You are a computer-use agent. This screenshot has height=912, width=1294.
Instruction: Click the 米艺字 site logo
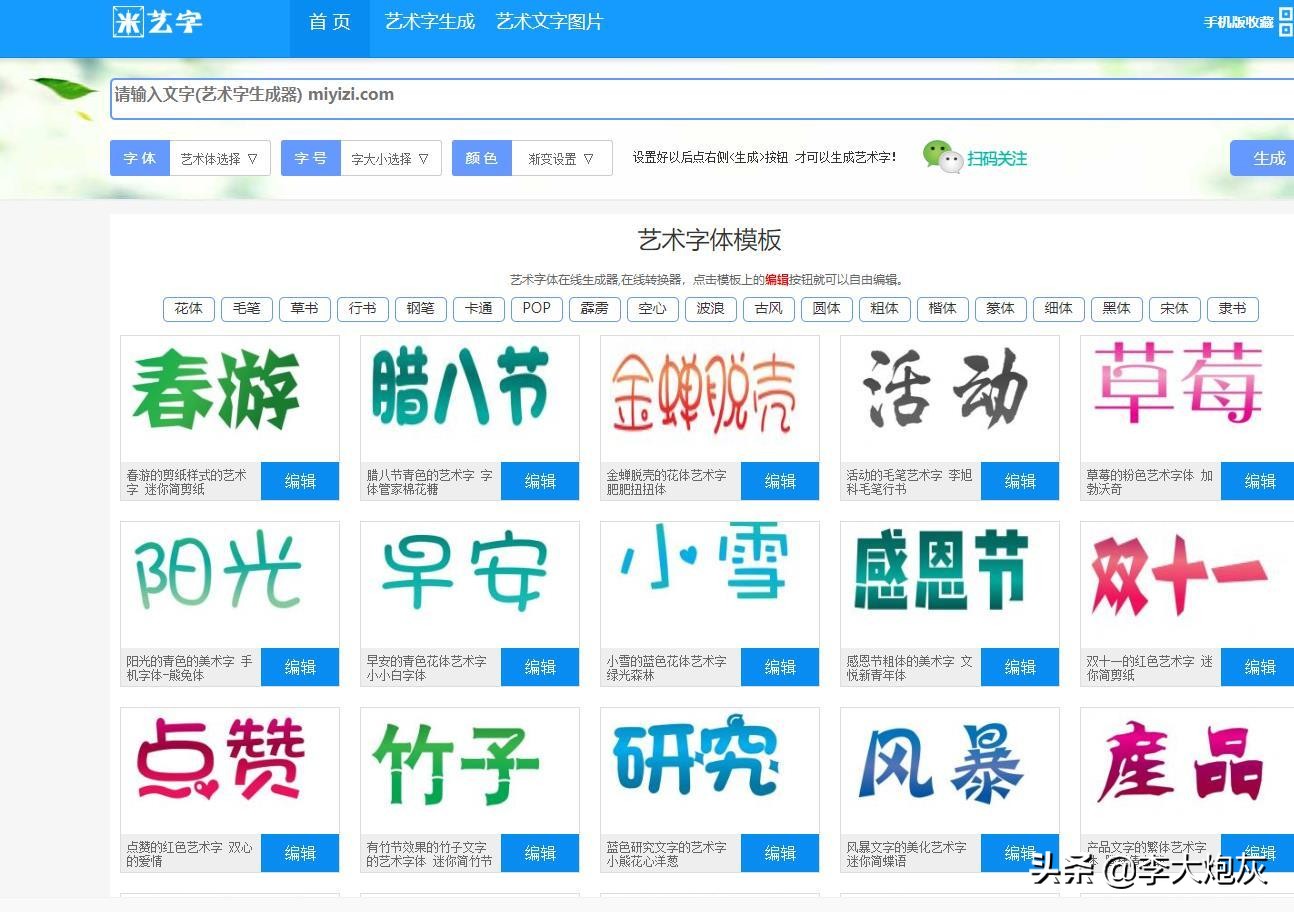coord(156,22)
